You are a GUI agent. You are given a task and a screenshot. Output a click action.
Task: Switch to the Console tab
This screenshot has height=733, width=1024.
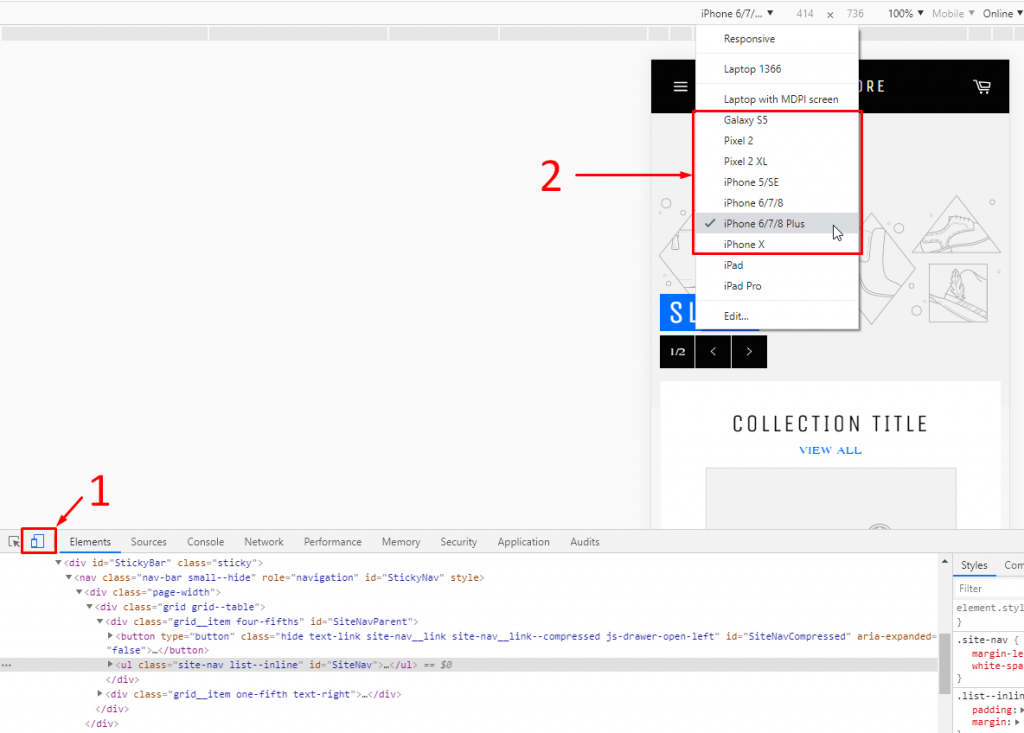[x=205, y=541]
